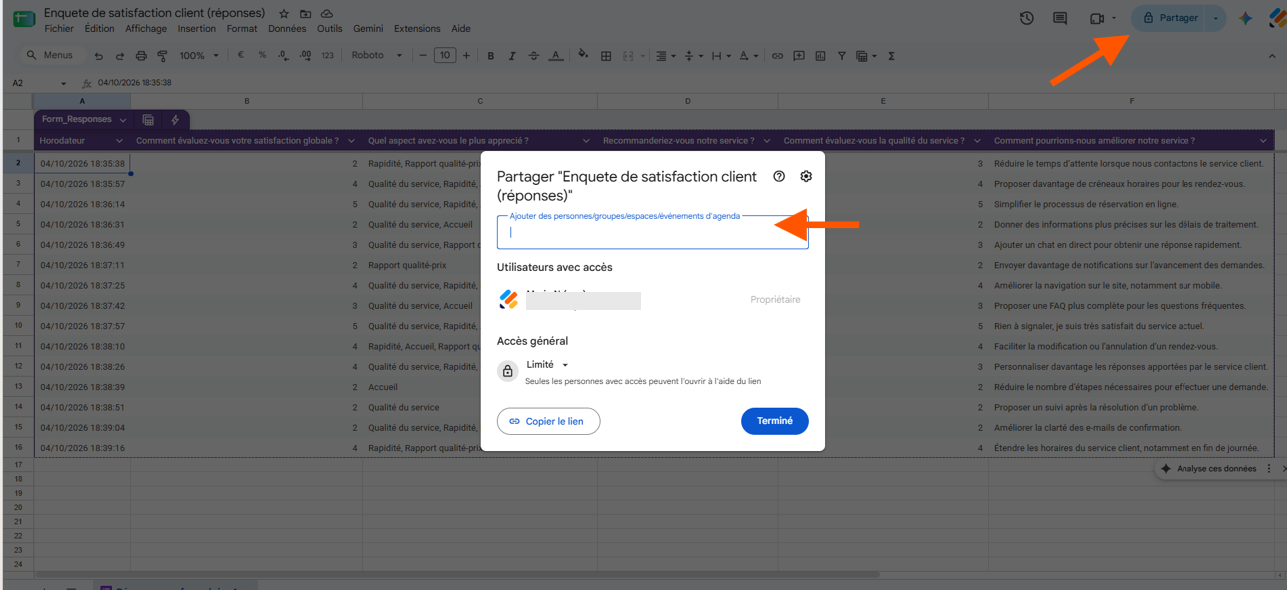1287x590 pixels.
Task: Click the borders icon
Action: pyautogui.click(x=606, y=56)
